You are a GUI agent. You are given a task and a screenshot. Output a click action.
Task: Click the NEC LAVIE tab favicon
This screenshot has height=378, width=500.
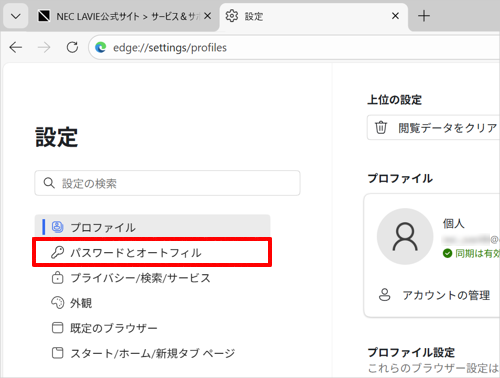tap(44, 16)
